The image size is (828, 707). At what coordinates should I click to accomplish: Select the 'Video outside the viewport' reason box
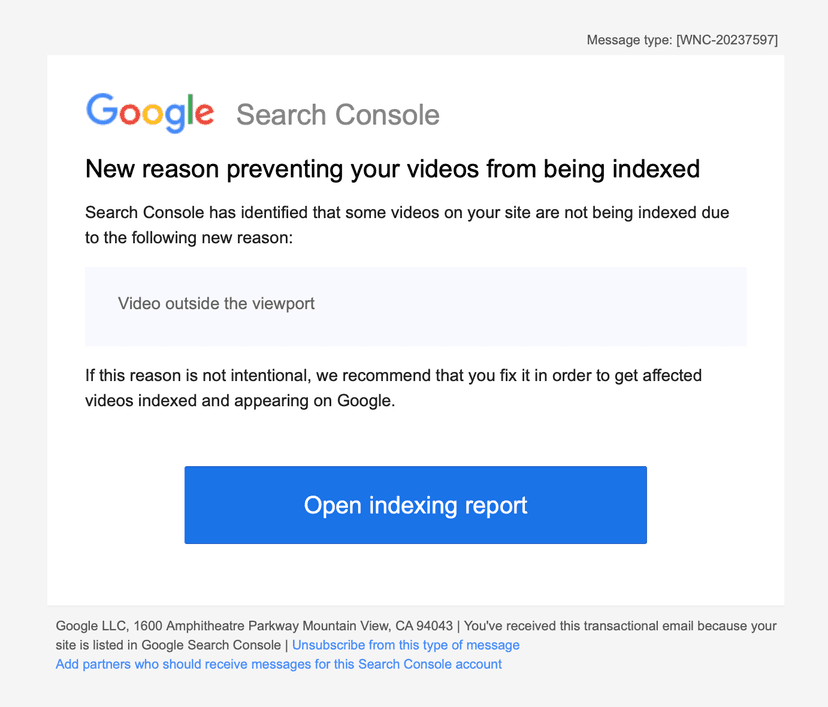415,305
